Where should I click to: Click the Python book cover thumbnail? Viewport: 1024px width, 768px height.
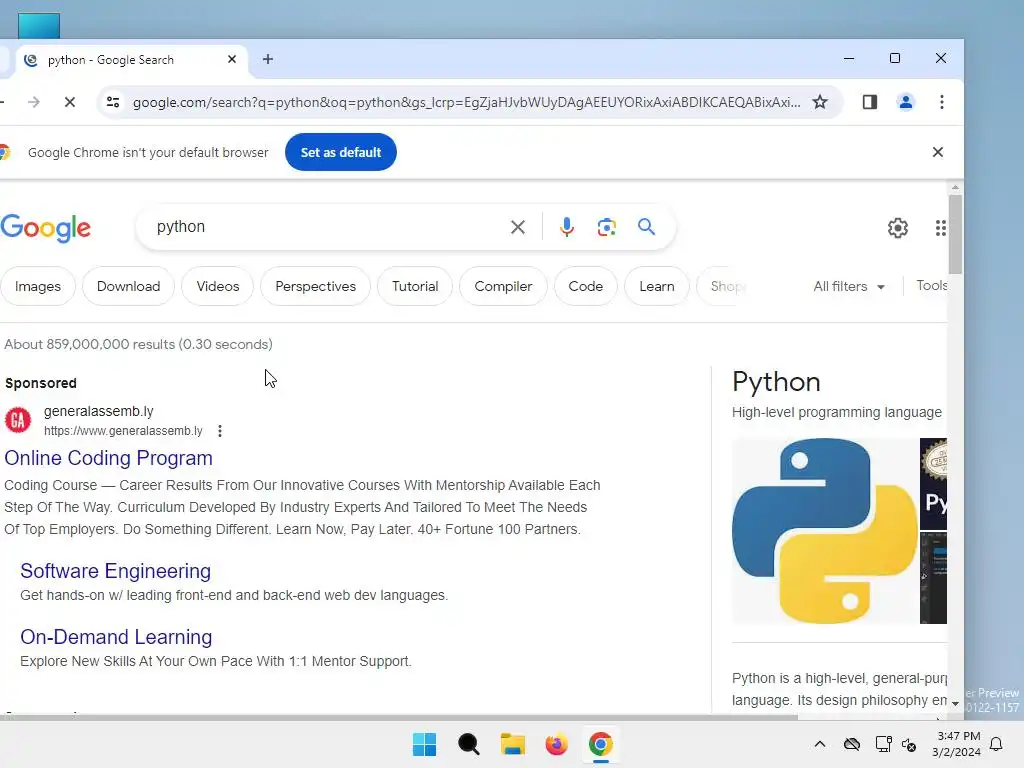click(933, 485)
